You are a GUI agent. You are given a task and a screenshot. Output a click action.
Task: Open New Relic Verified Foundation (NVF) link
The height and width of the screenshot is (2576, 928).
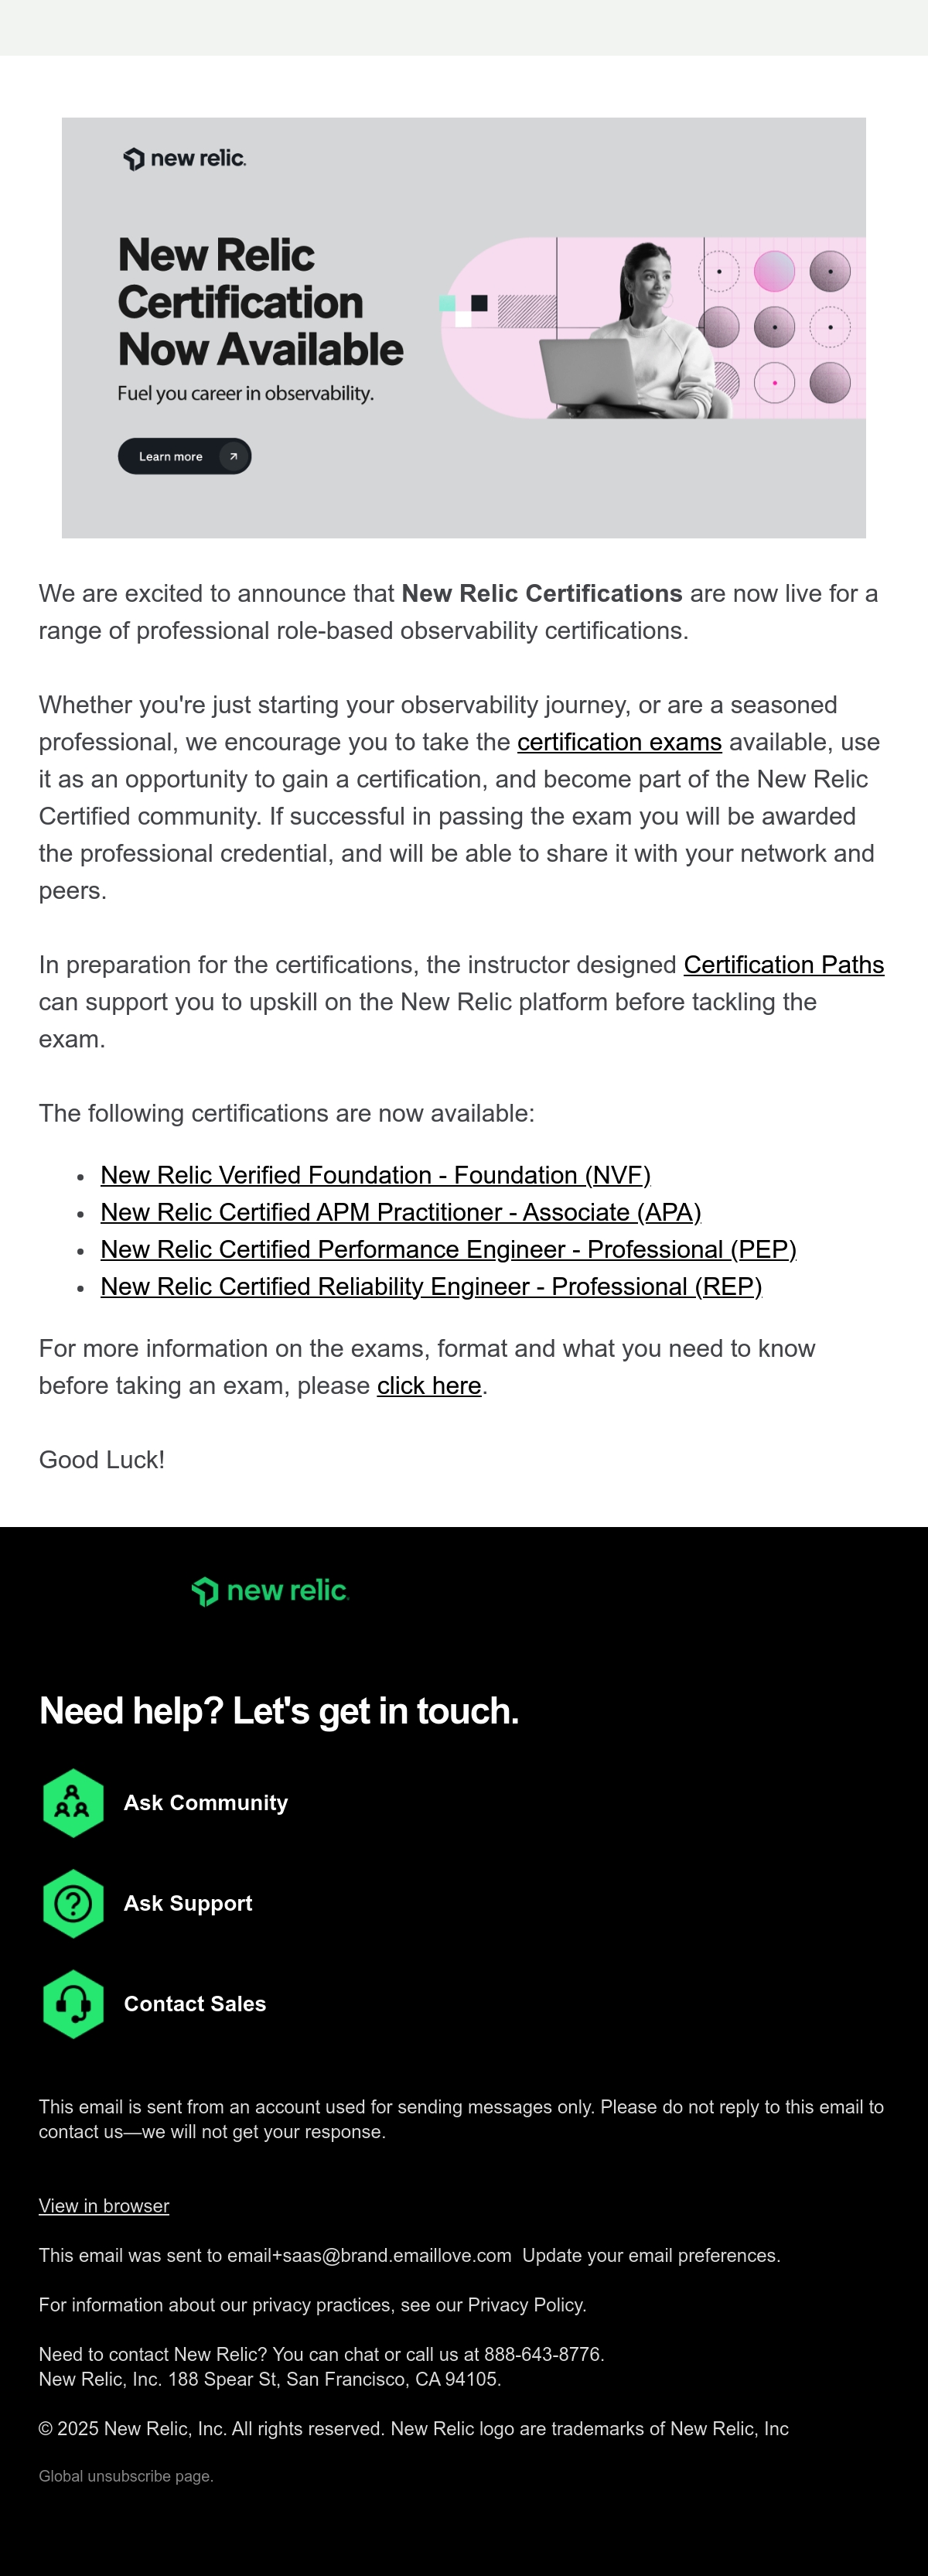pyautogui.click(x=375, y=1175)
